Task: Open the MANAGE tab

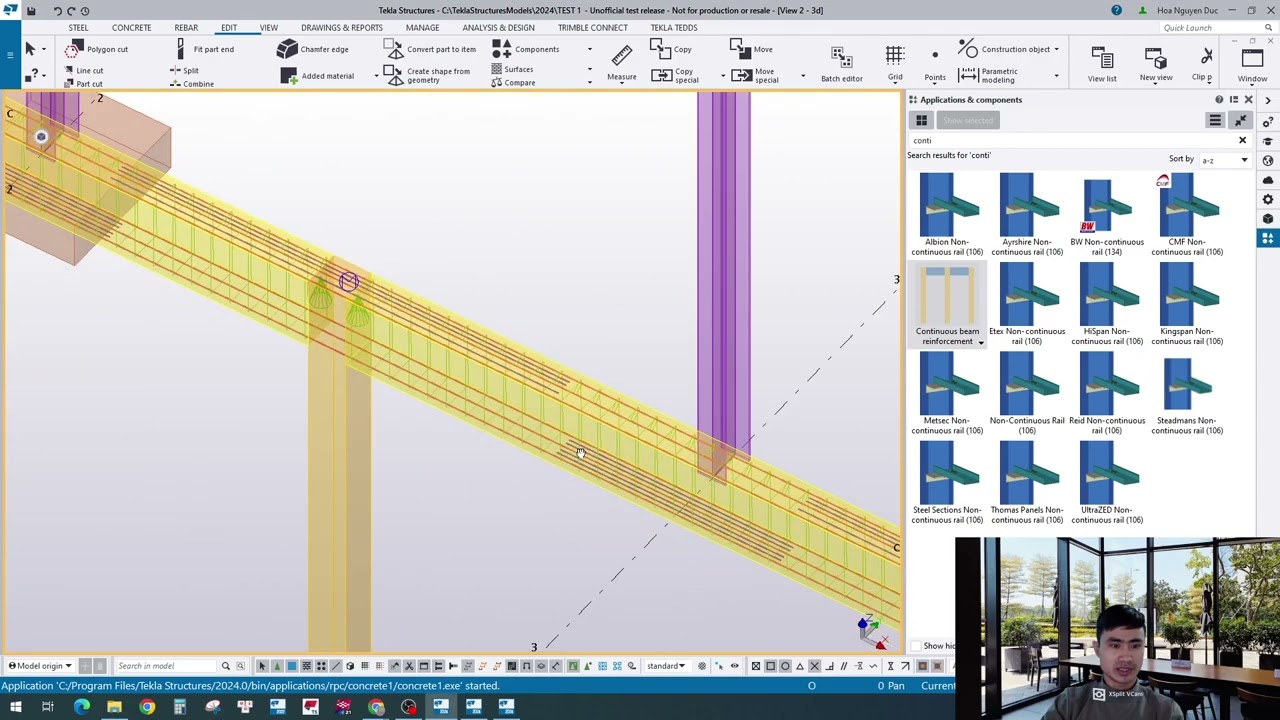Action: pos(422,28)
